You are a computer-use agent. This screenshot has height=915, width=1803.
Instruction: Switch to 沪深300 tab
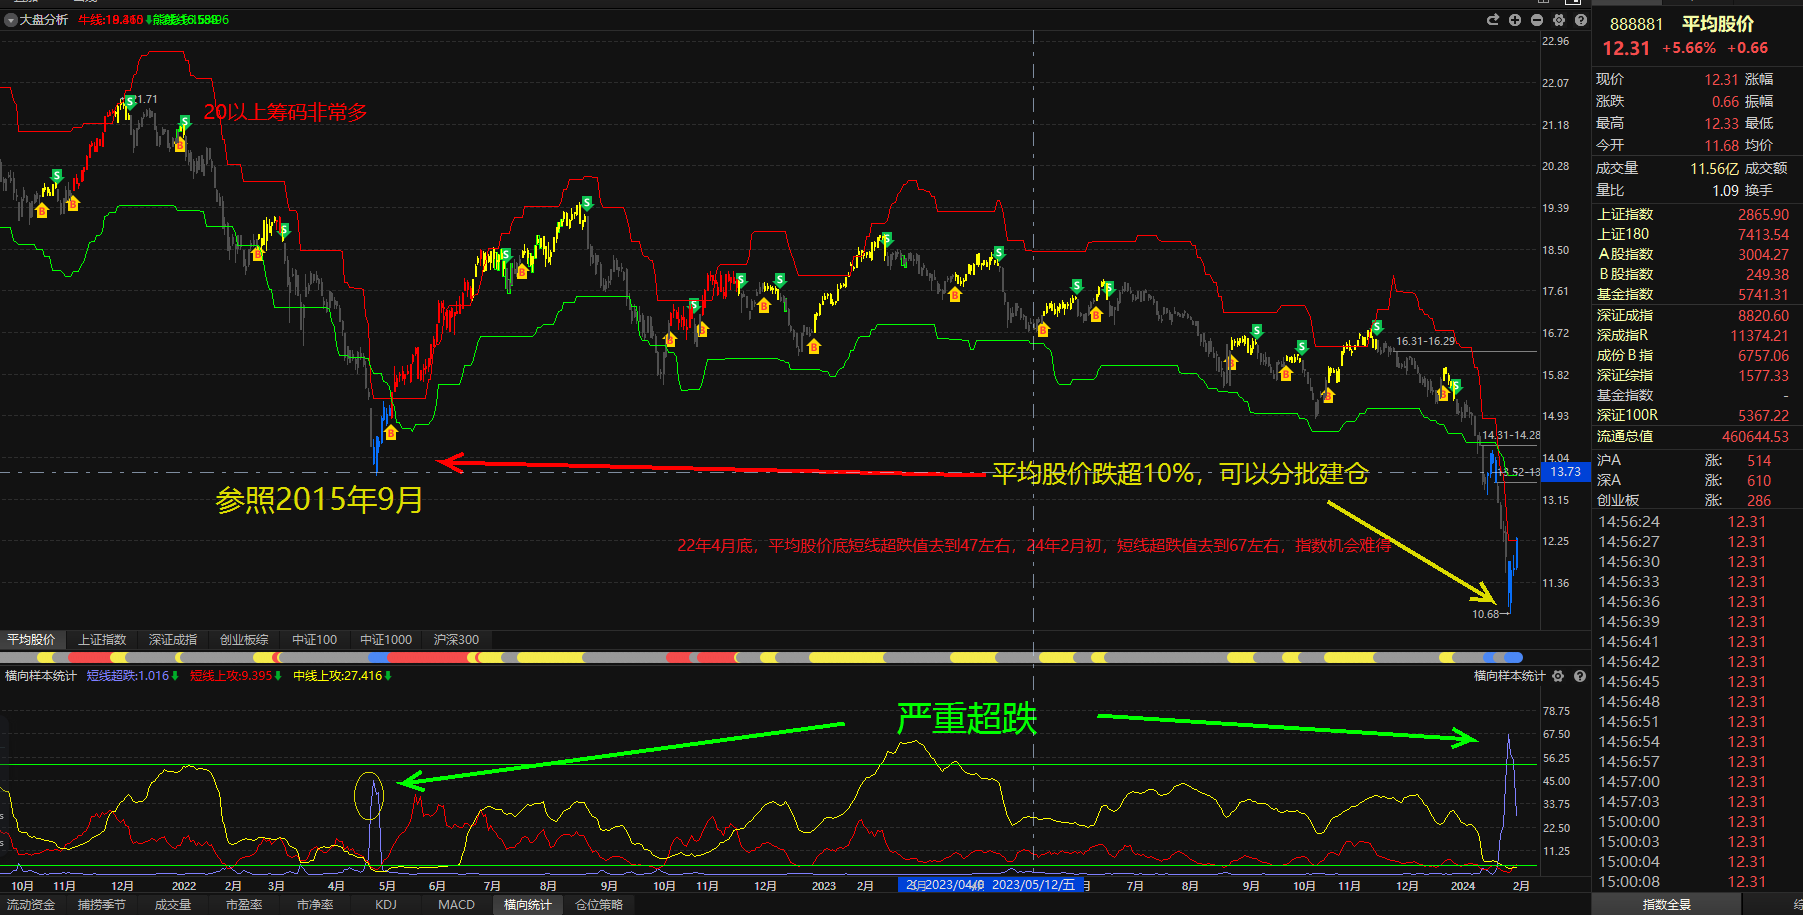click(456, 639)
